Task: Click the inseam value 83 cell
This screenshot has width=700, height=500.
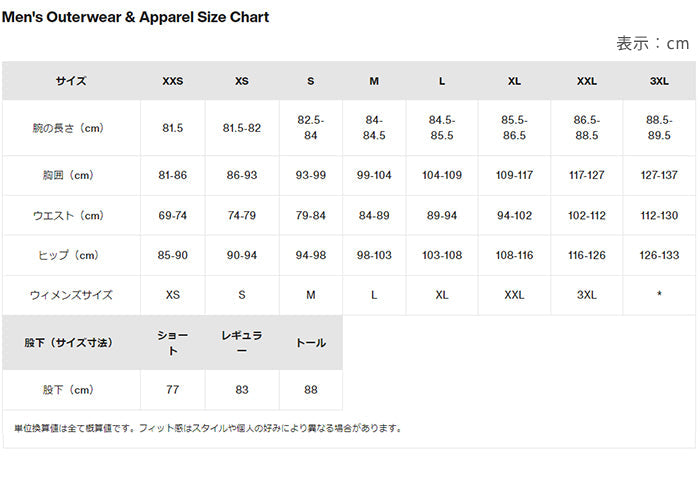Action: click(x=241, y=390)
